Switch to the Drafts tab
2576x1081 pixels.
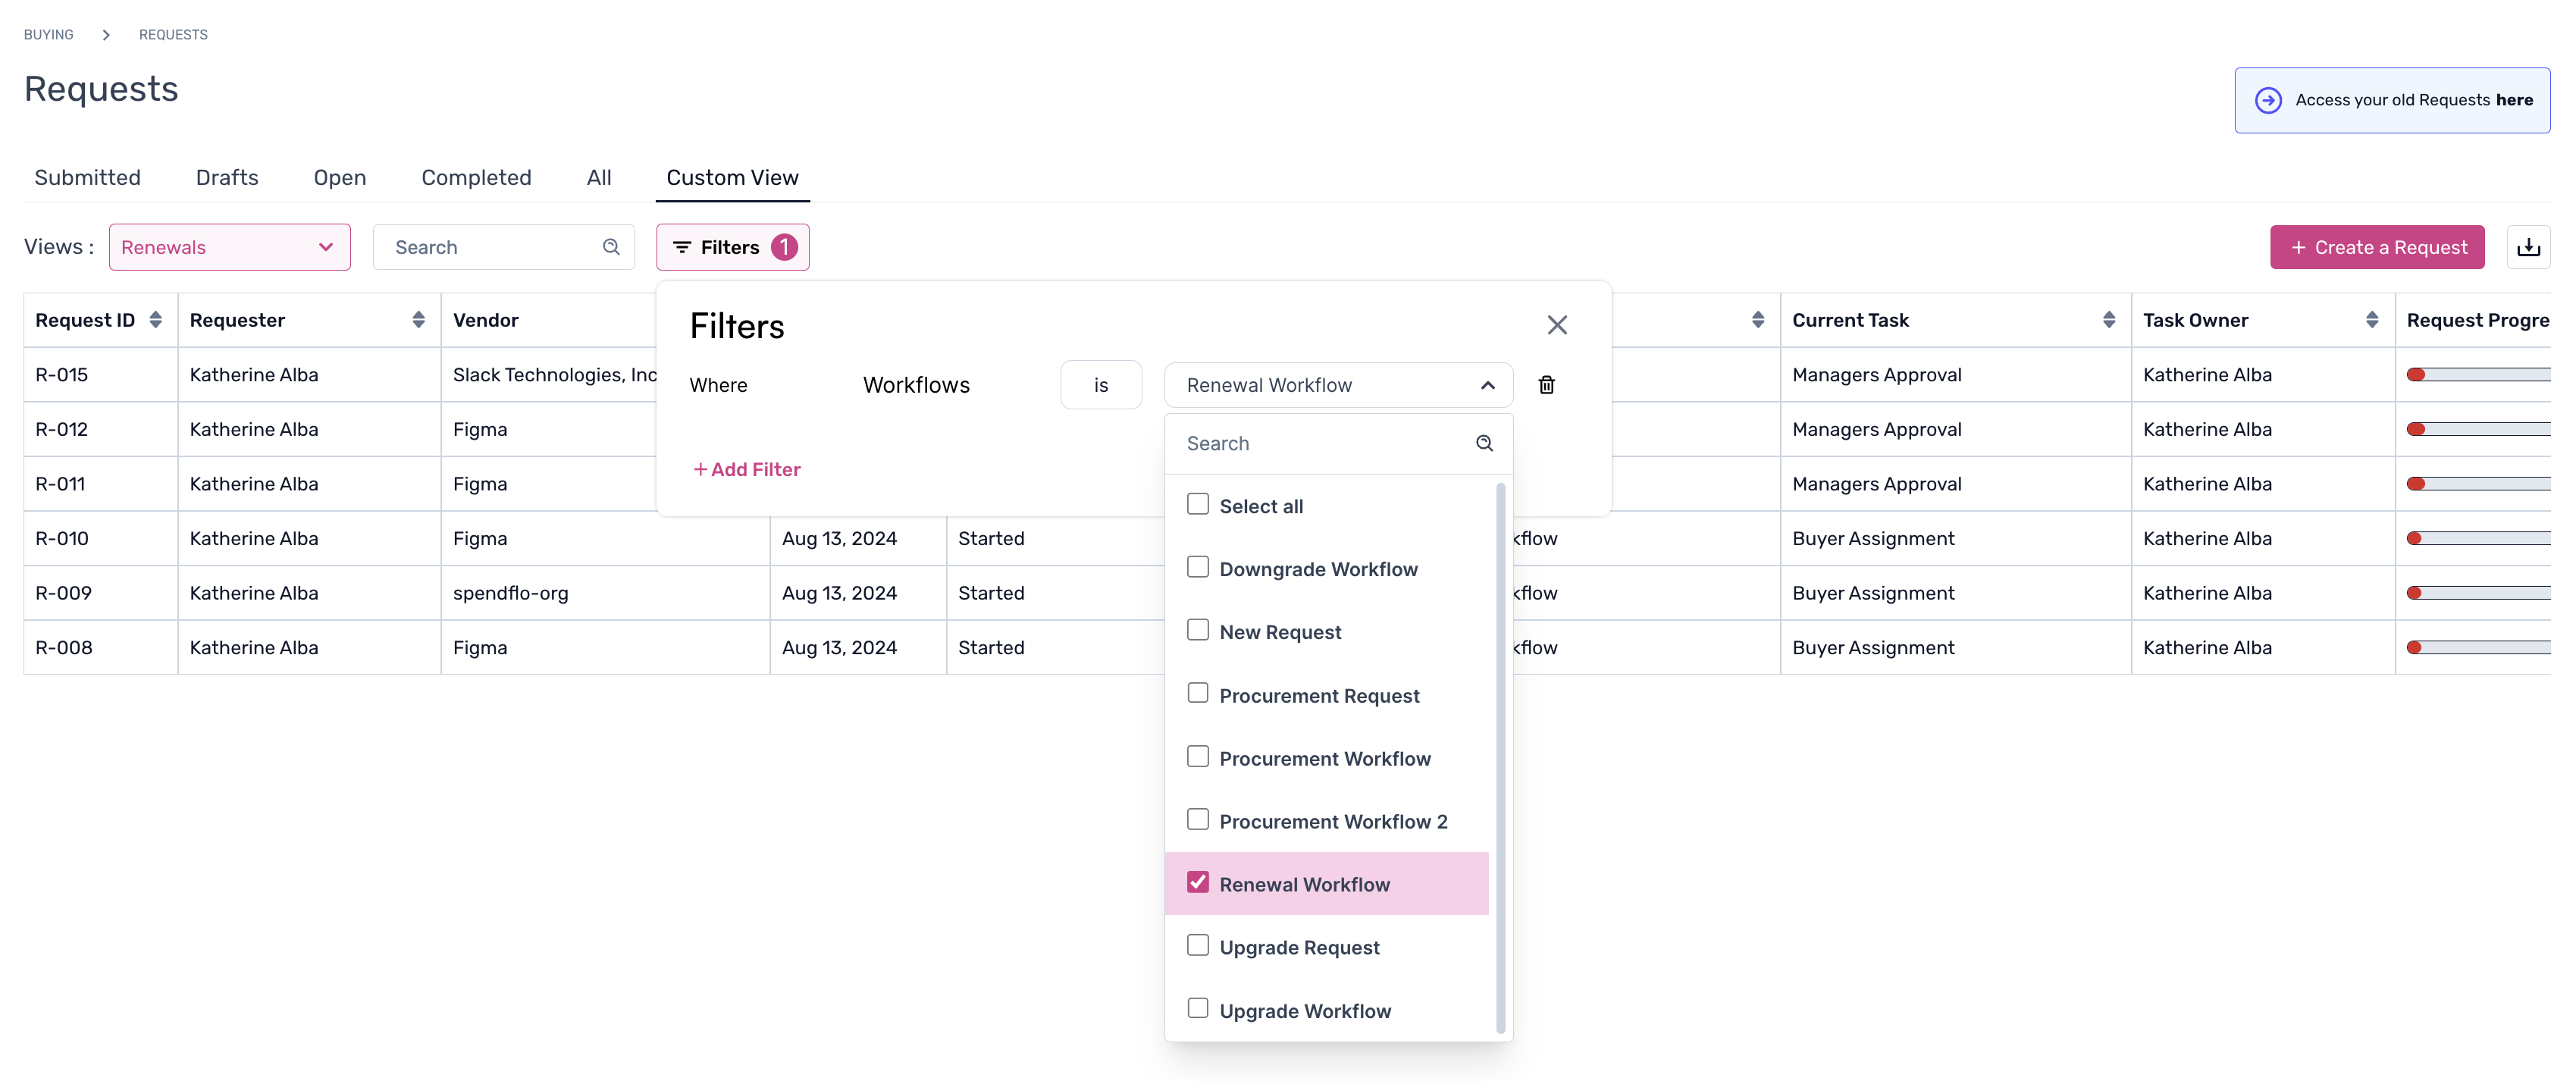tap(227, 178)
